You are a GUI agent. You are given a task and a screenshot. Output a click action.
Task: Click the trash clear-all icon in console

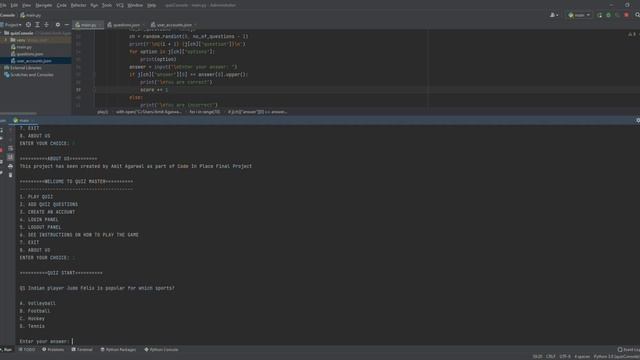pos(10,175)
